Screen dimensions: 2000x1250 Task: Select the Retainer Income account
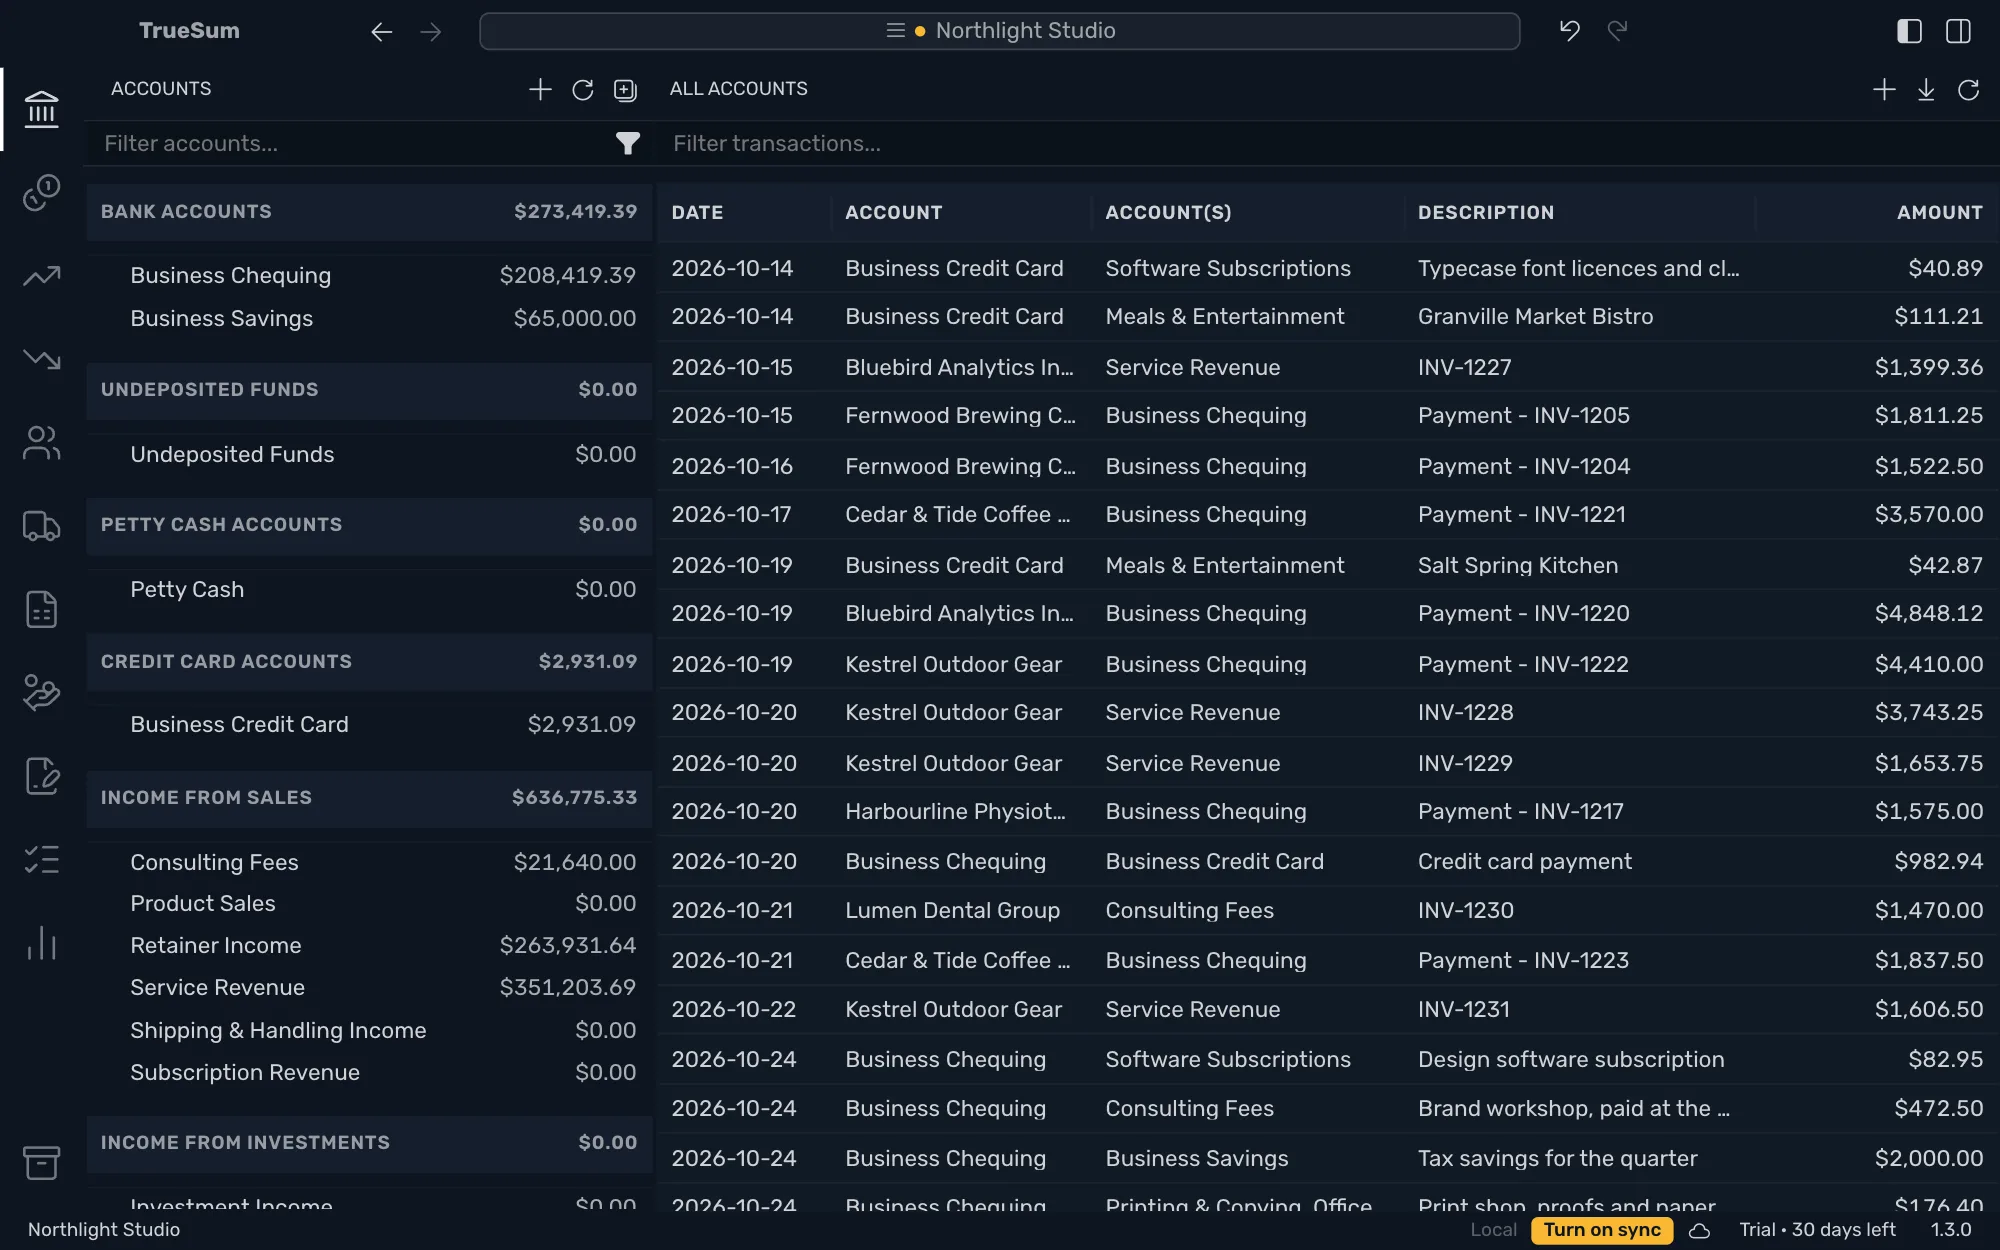369,946
